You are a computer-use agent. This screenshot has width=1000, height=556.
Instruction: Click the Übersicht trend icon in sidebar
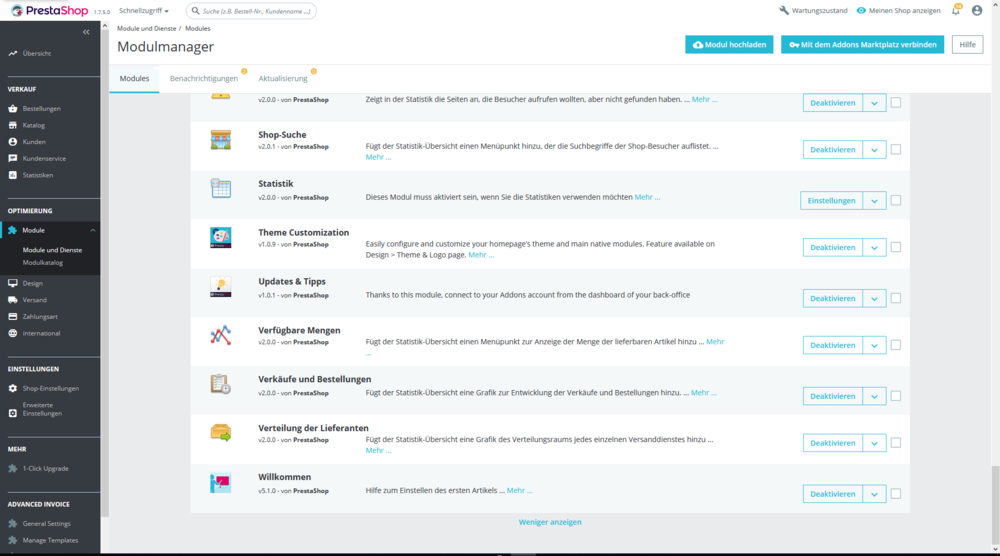tap(13, 54)
